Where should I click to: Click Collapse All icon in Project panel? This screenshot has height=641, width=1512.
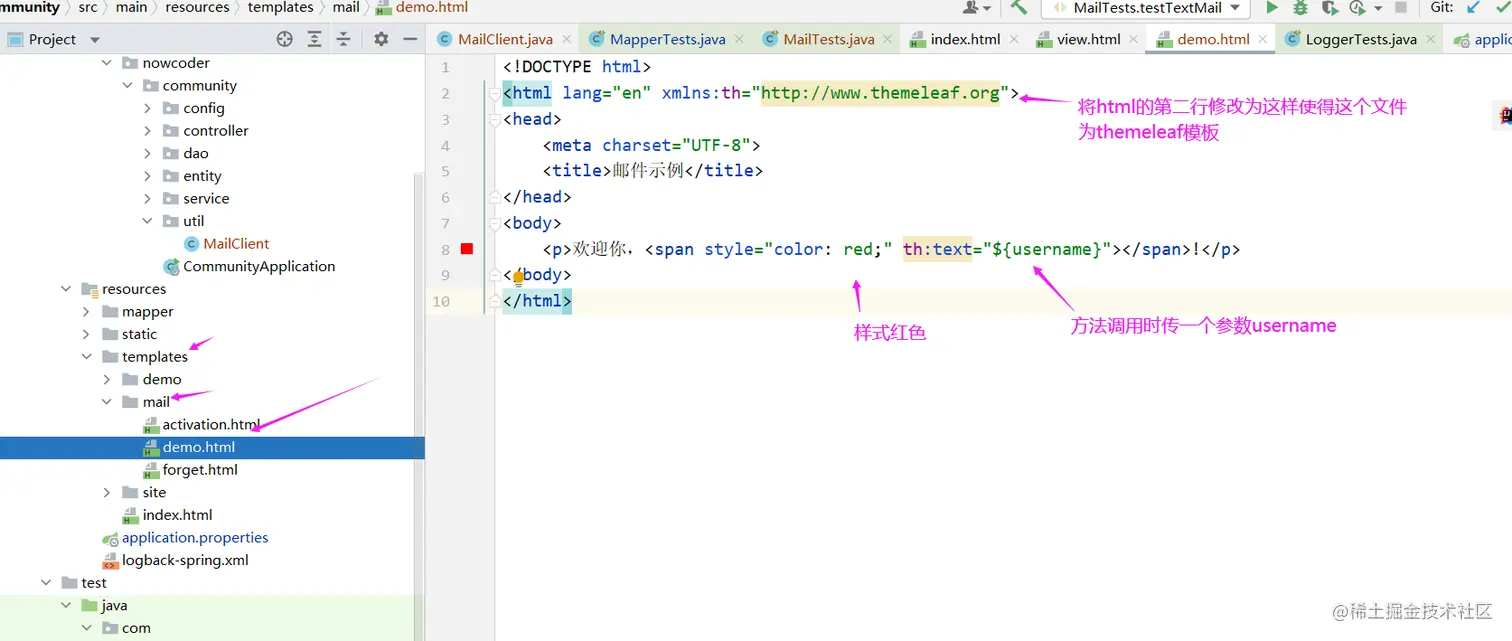(x=343, y=39)
